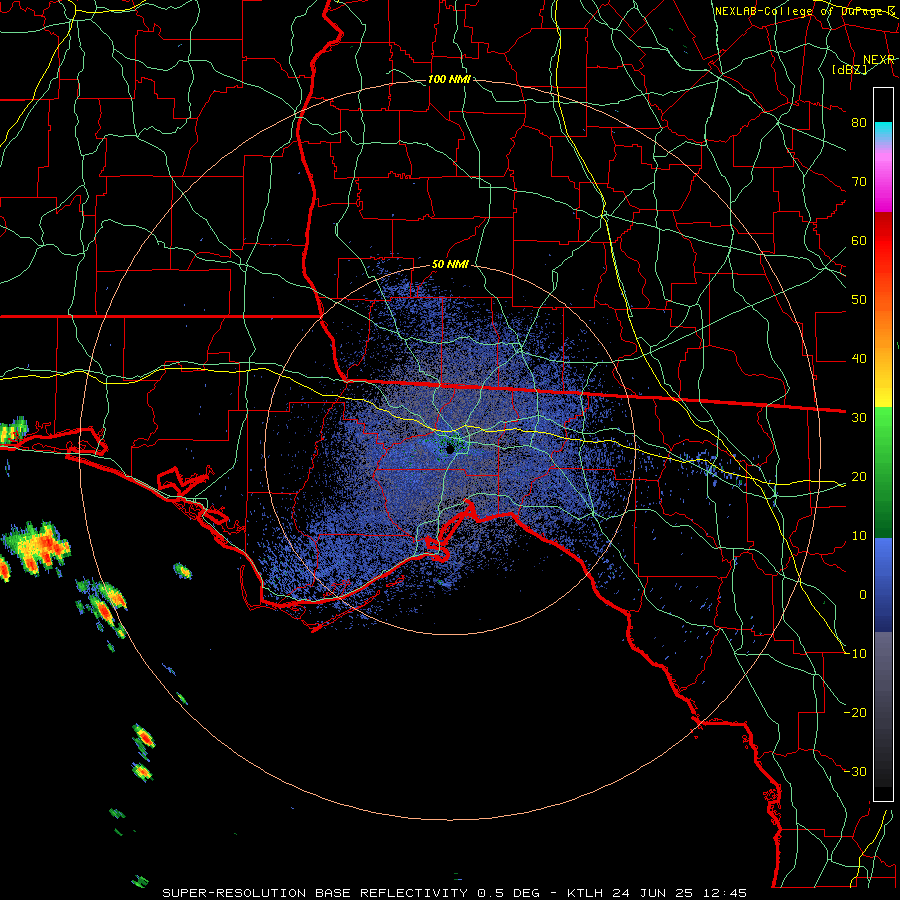
Task: Click the 10 value on dBZ scale
Action: [x=859, y=536]
